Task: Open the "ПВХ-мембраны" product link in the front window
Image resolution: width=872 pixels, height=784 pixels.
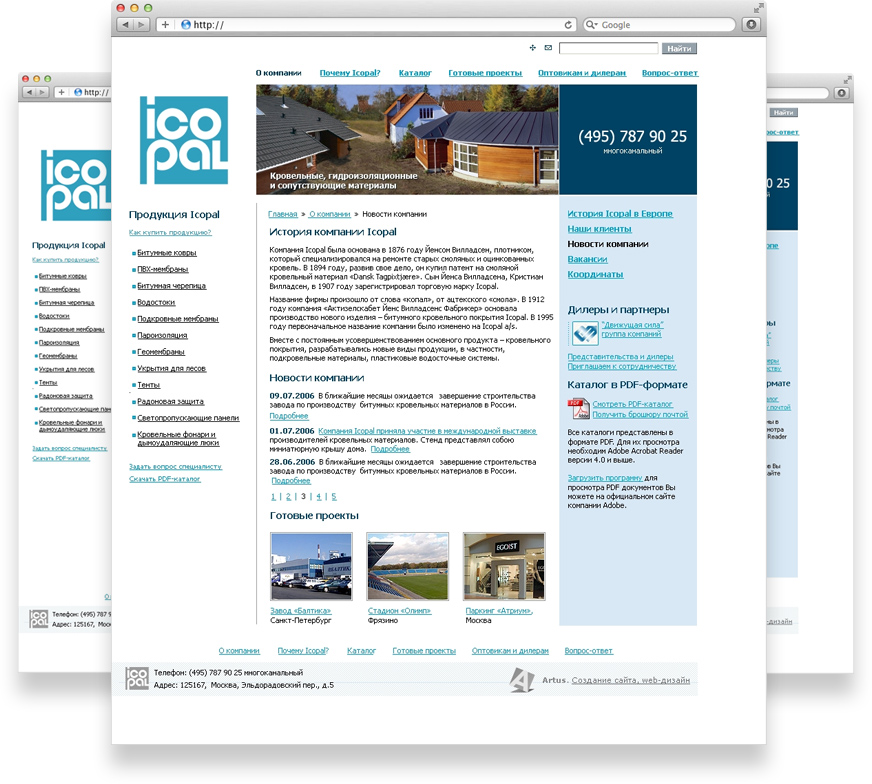Action: [163, 269]
